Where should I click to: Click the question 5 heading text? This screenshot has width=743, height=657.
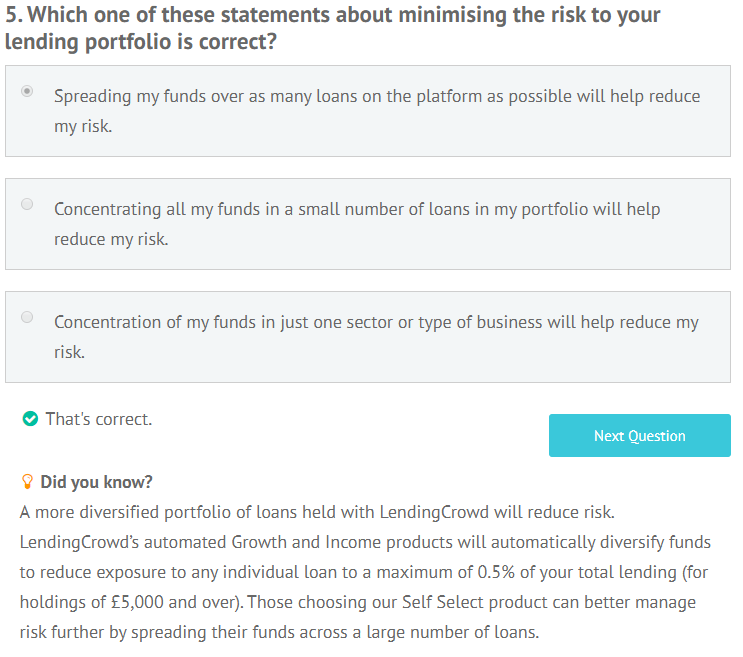coord(332,28)
